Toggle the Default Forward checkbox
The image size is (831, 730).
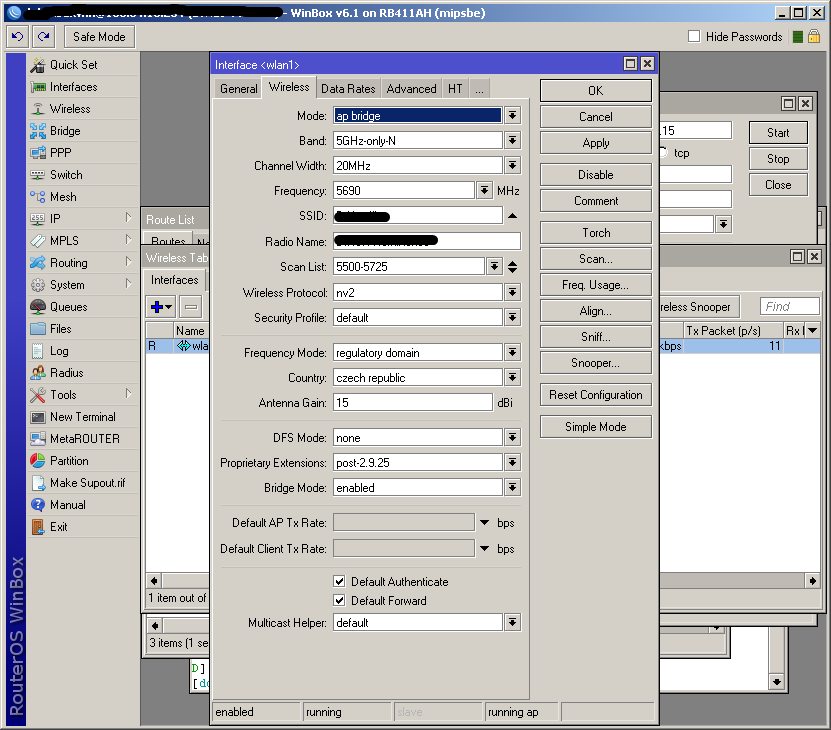coord(340,601)
